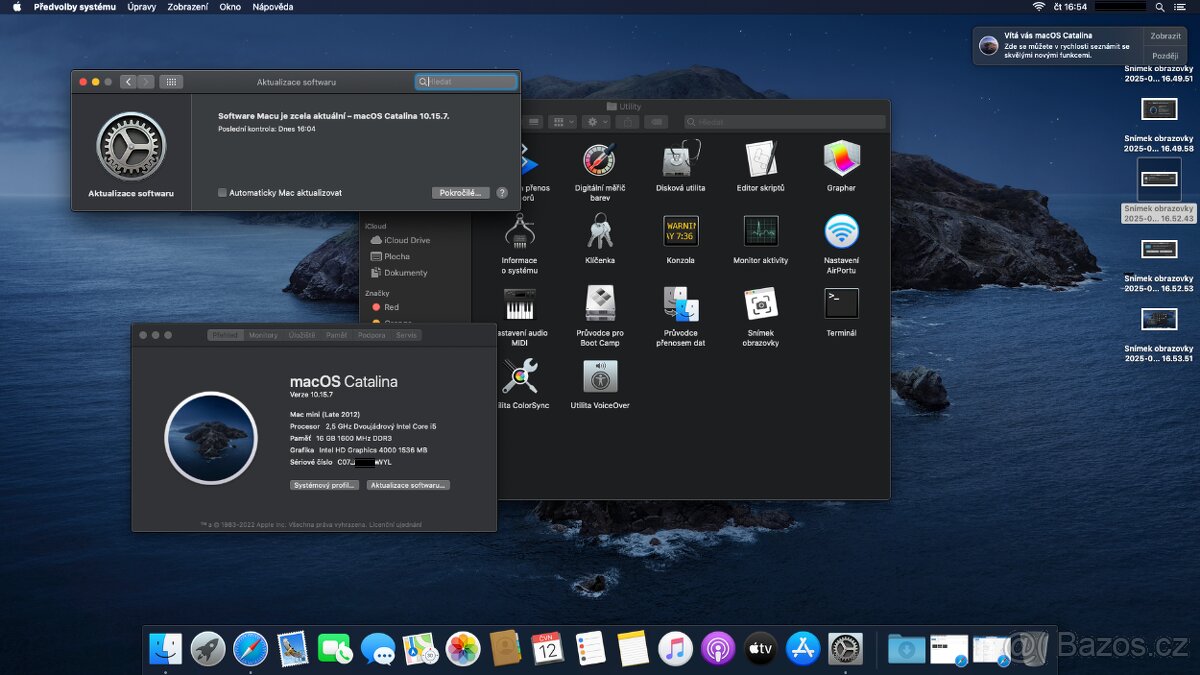The height and width of the screenshot is (675, 1200).
Task: Switch to Paměť tab in About This Mac
Action: pos(337,335)
